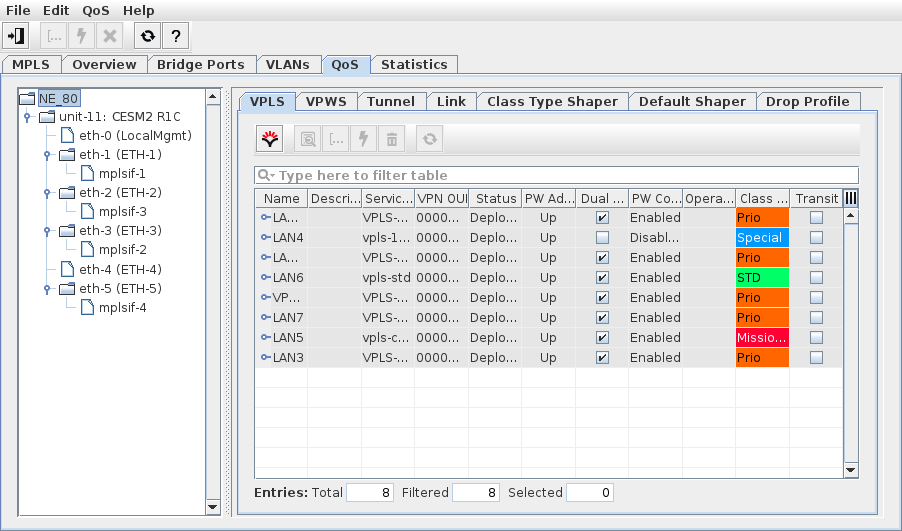Click the magnifier icon in filter field
This screenshot has height=531, width=902.
[x=266, y=176]
